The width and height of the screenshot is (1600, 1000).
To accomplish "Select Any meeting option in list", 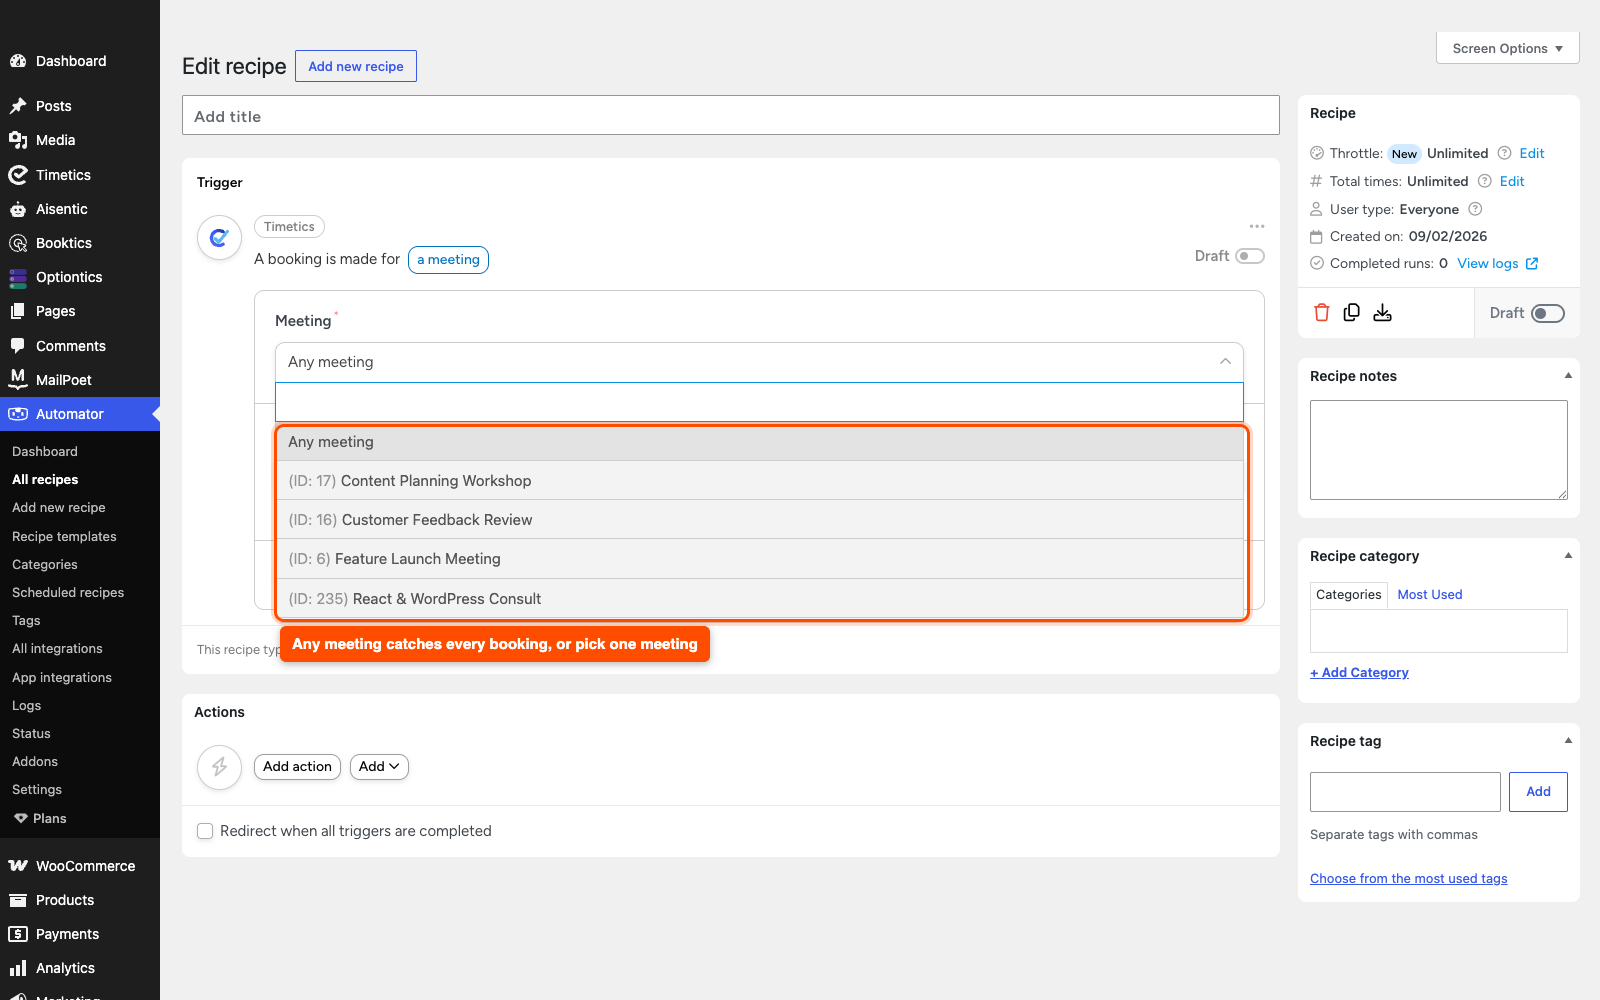I will click(759, 442).
